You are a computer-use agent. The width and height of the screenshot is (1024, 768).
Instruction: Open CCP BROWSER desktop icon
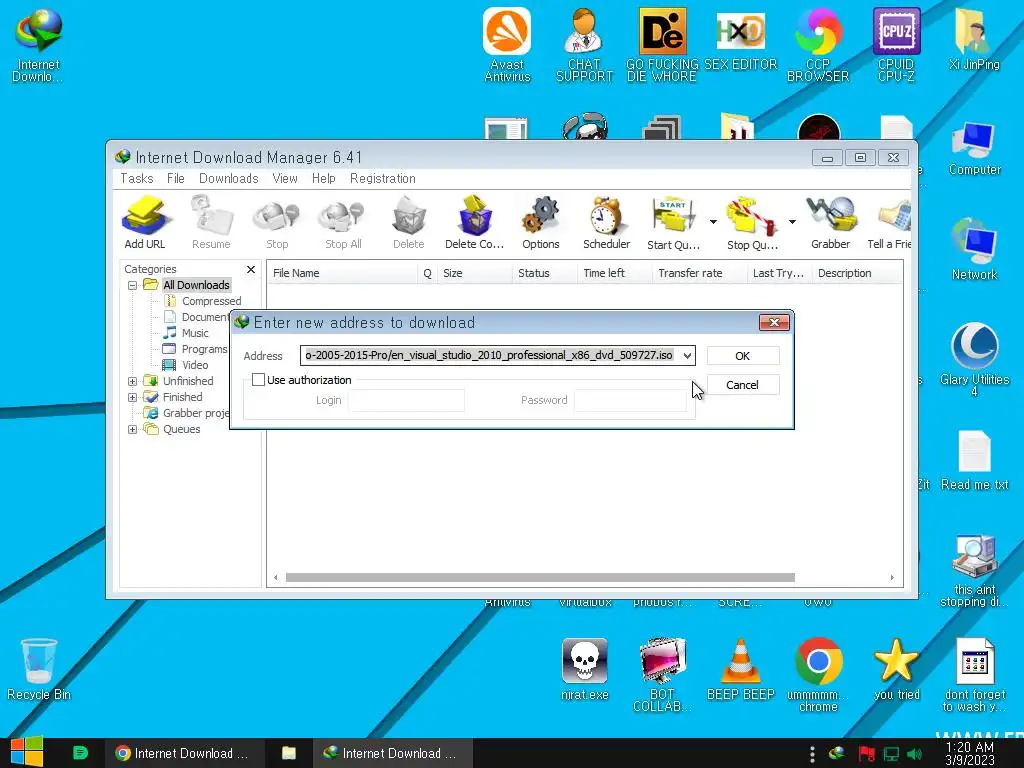click(x=818, y=44)
